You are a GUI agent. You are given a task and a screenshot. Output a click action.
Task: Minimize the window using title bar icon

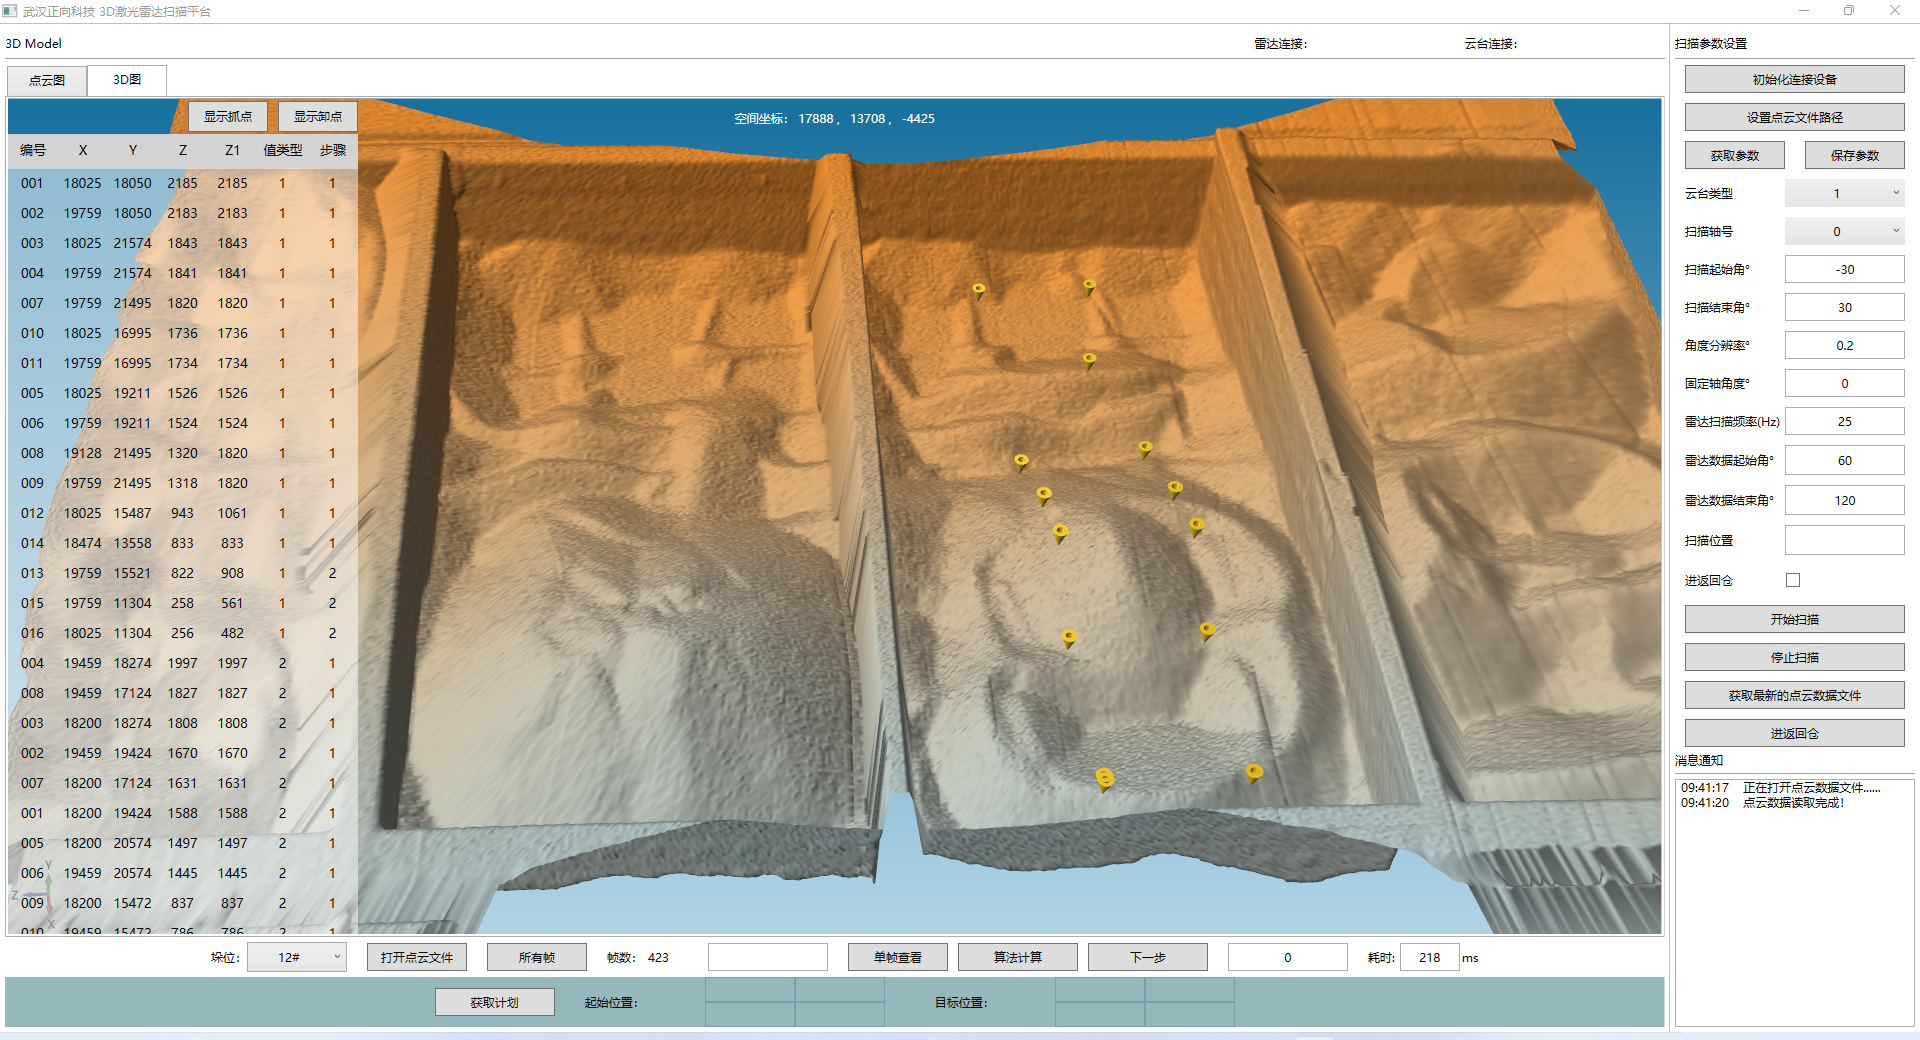1804,11
